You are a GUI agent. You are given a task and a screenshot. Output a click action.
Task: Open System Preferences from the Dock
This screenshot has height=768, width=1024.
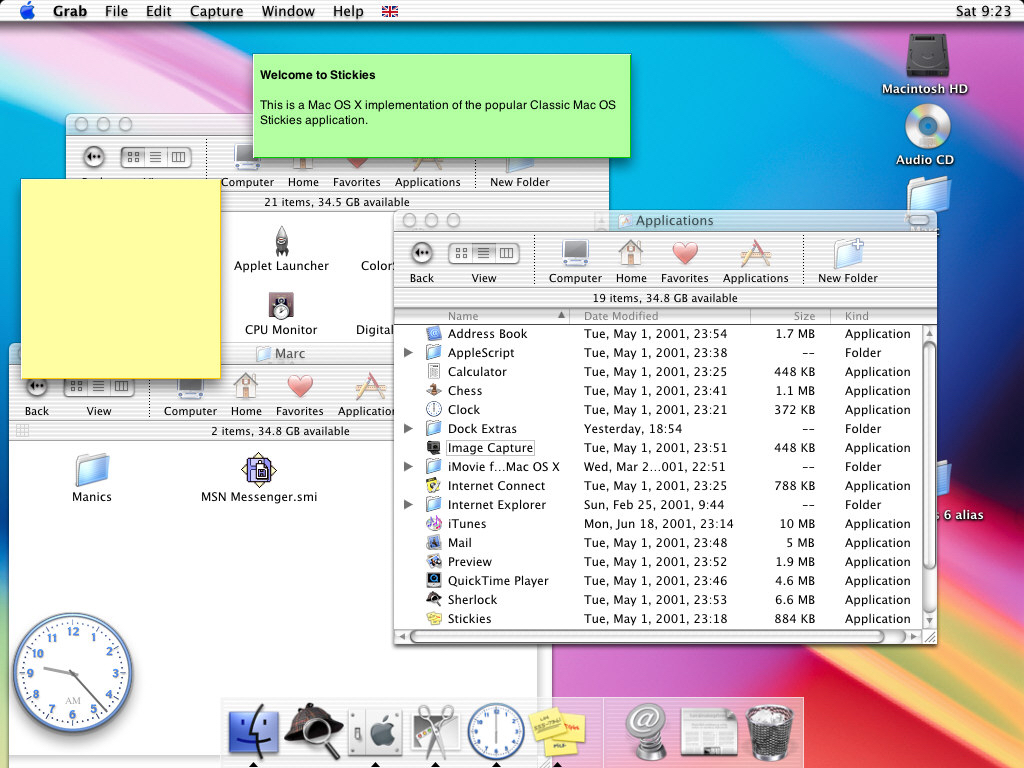point(375,733)
